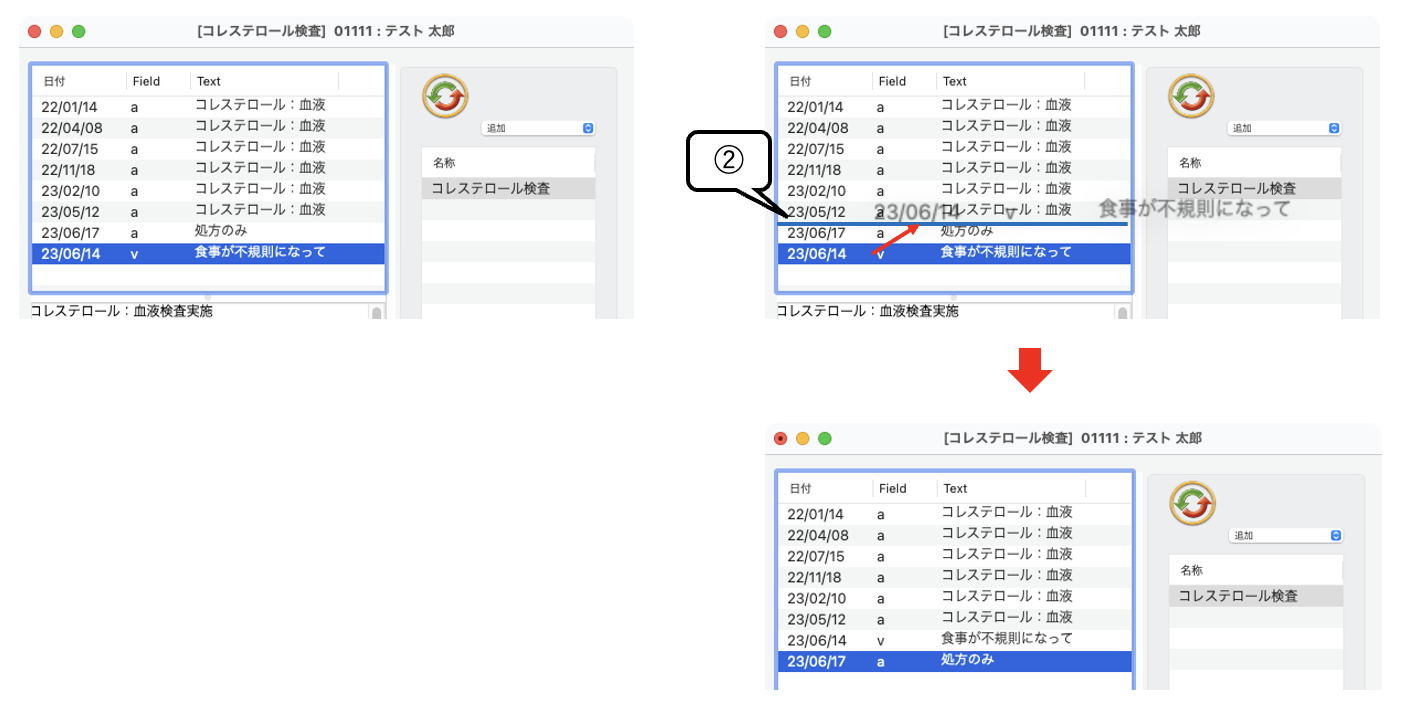This screenshot has width=1408, height=712.
Task: Click the circular refresh icon in bottom window
Action: (x=1192, y=504)
